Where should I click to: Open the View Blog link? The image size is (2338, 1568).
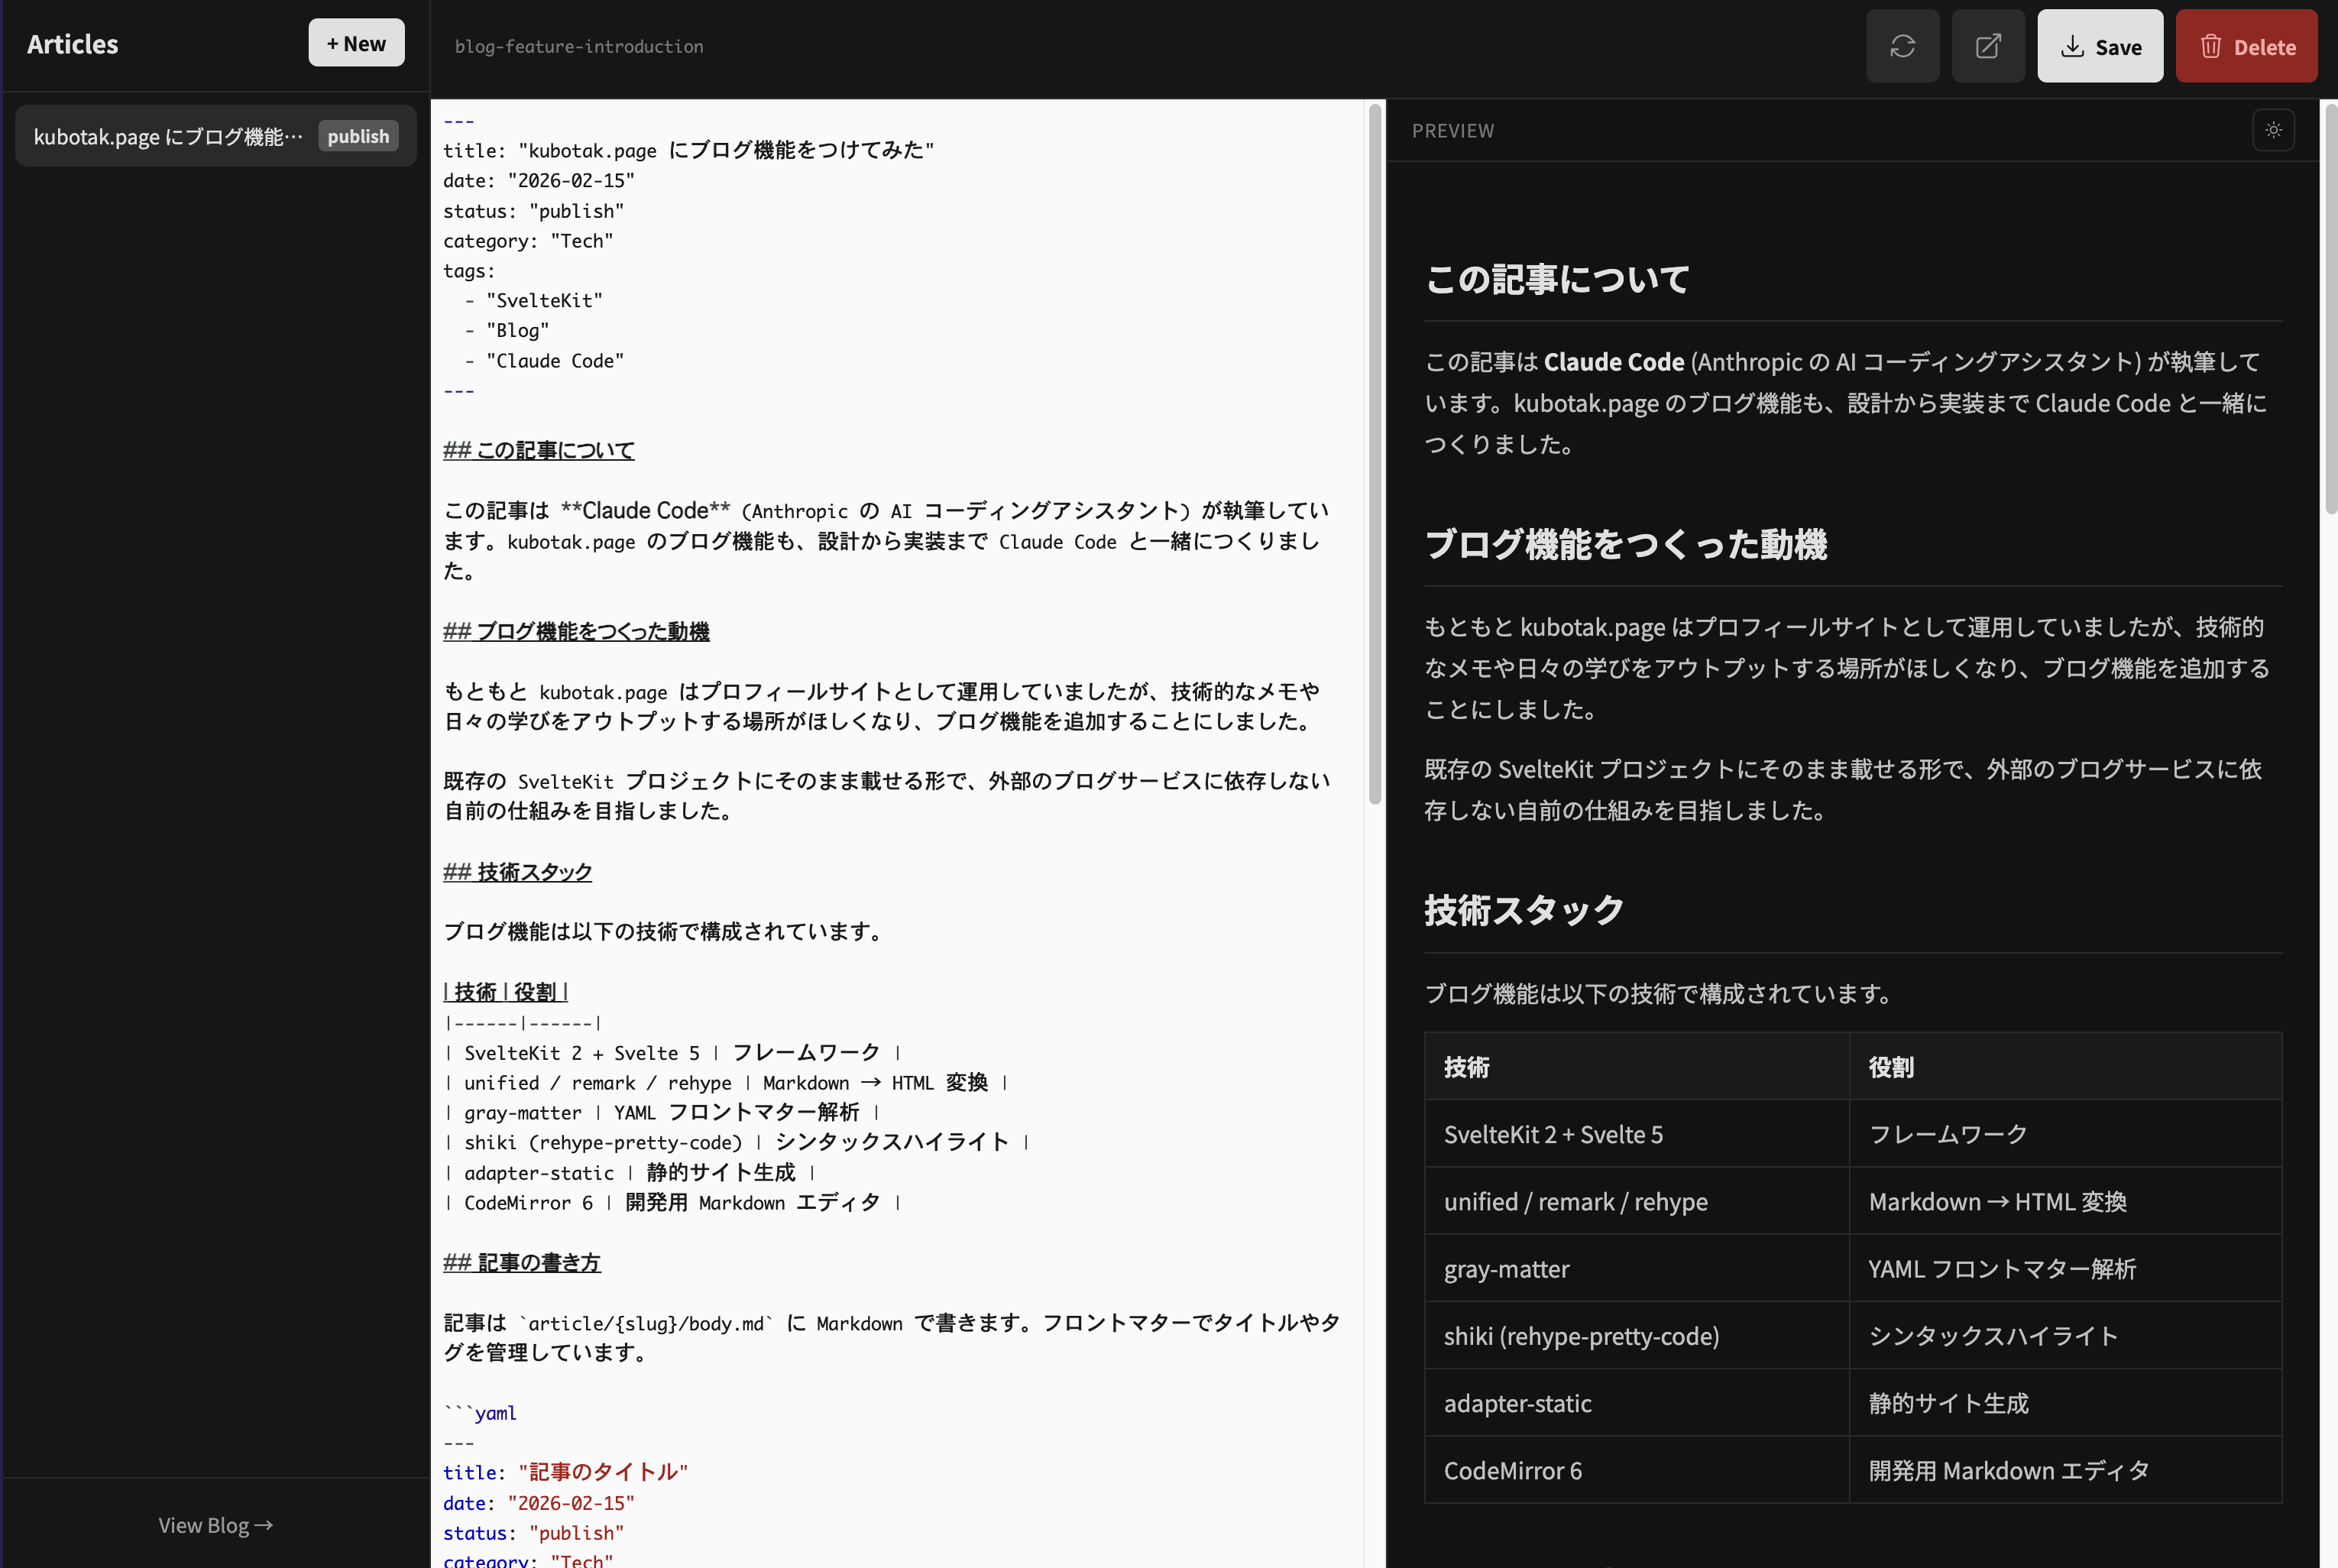click(x=215, y=1525)
